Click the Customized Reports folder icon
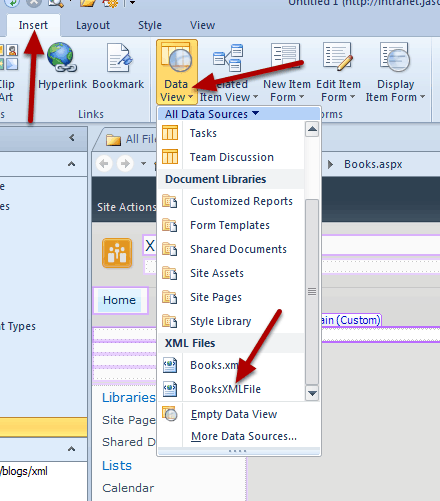440x501 pixels. coord(170,201)
